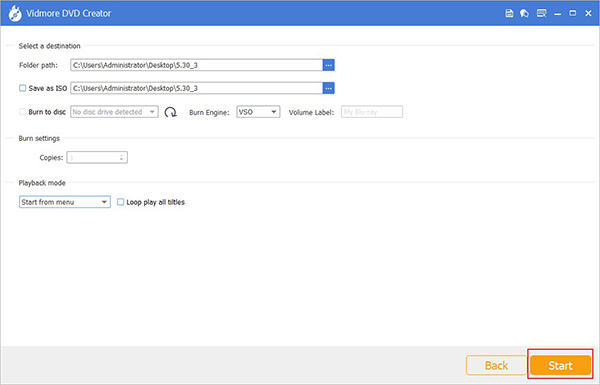The width and height of the screenshot is (600, 385).
Task: Click the 'Copies:' label
Action: (51, 158)
